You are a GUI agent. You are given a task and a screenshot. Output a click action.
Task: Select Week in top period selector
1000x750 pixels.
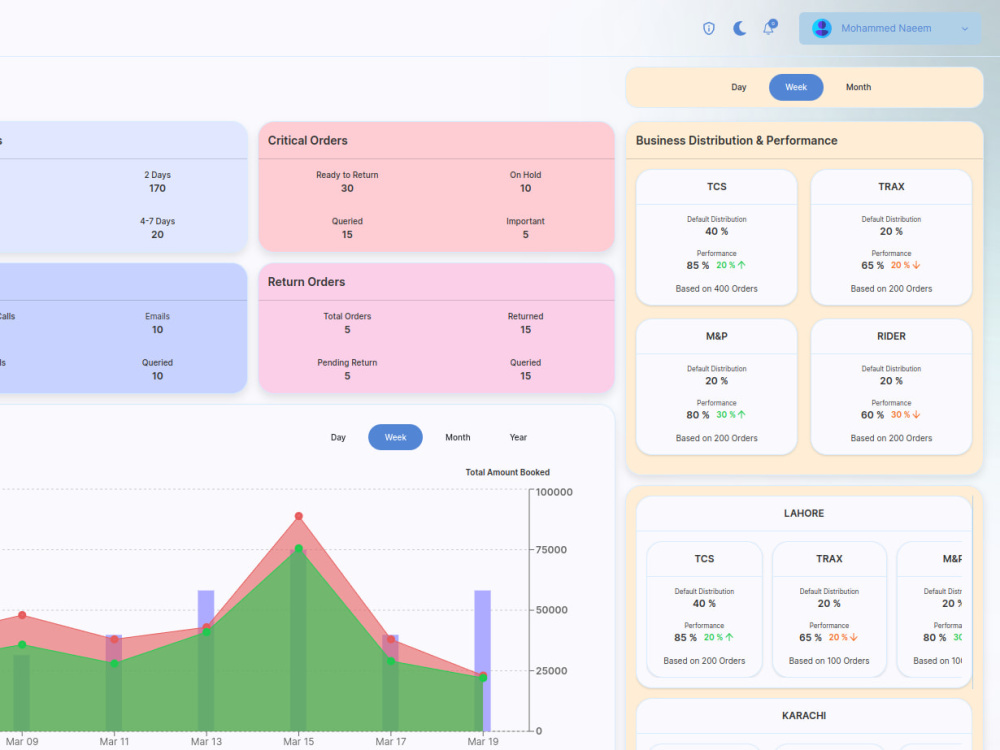(x=796, y=87)
